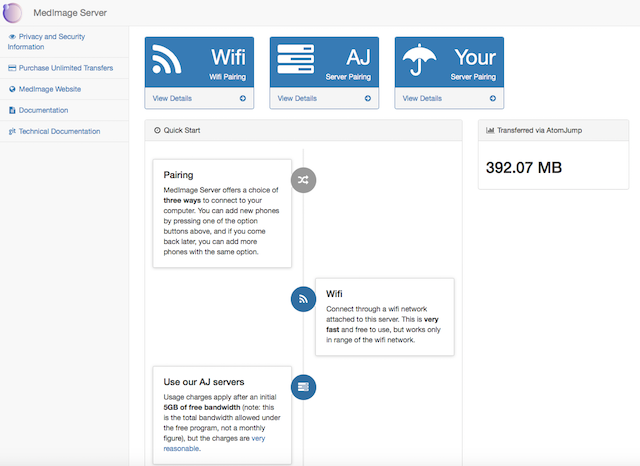Click the arrow circle on Your card
Screen dimensions: 640x466
(x=493, y=98)
